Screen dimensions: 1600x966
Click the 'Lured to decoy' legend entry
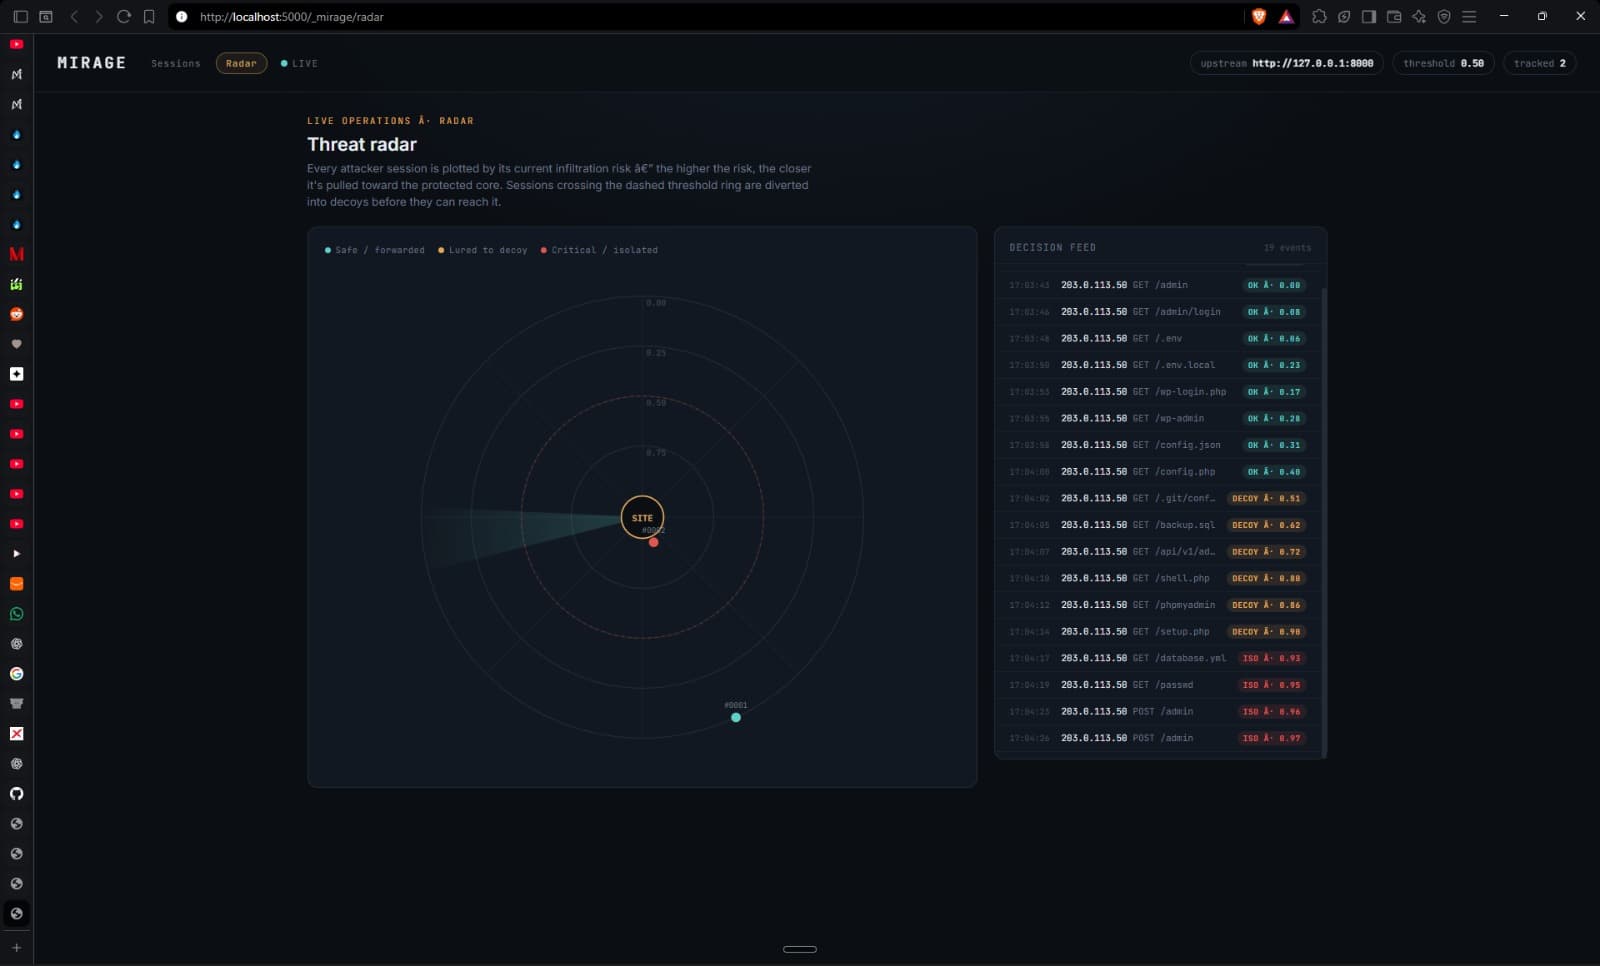coord(483,250)
